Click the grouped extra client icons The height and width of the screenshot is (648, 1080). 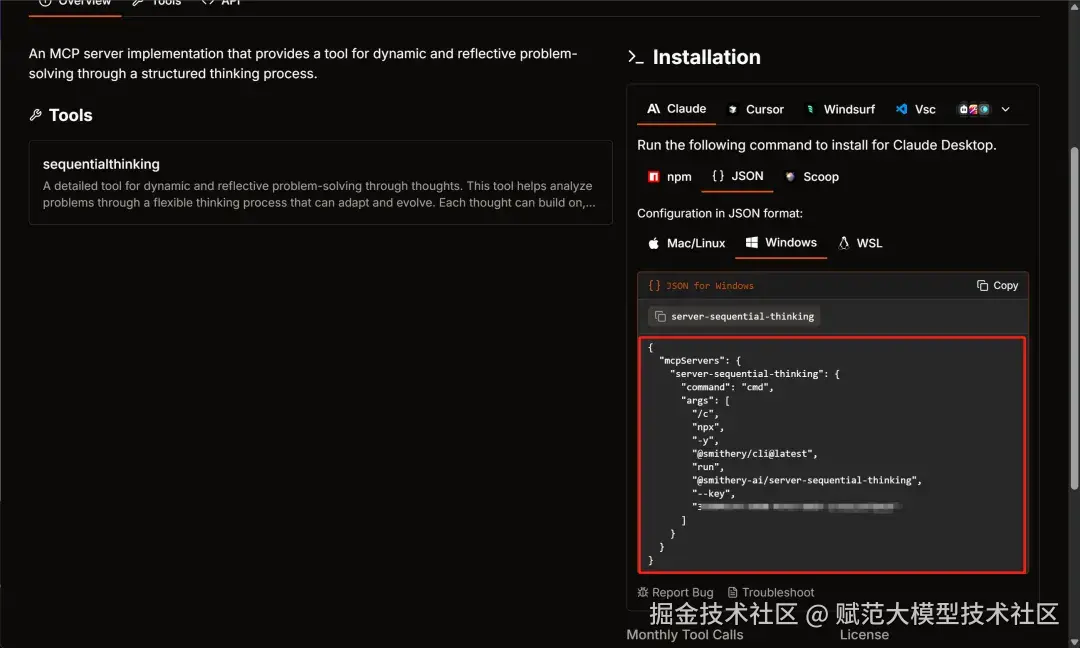point(974,109)
